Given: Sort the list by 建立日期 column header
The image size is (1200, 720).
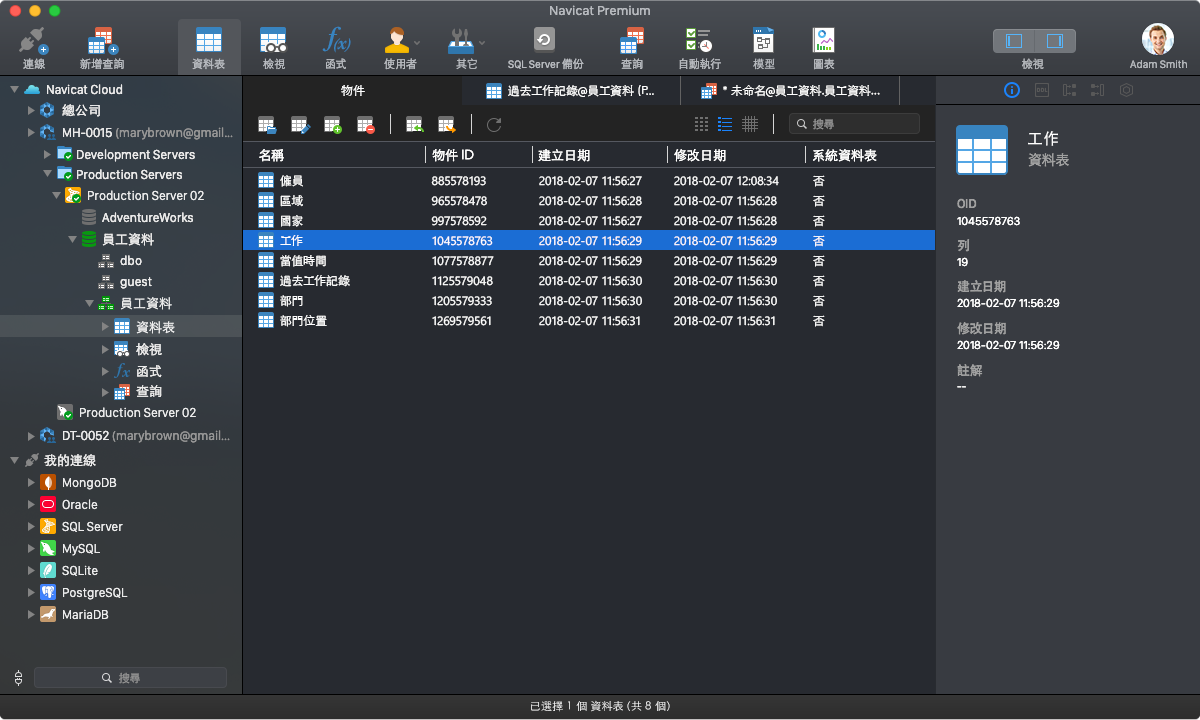Looking at the screenshot, I should 599,155.
